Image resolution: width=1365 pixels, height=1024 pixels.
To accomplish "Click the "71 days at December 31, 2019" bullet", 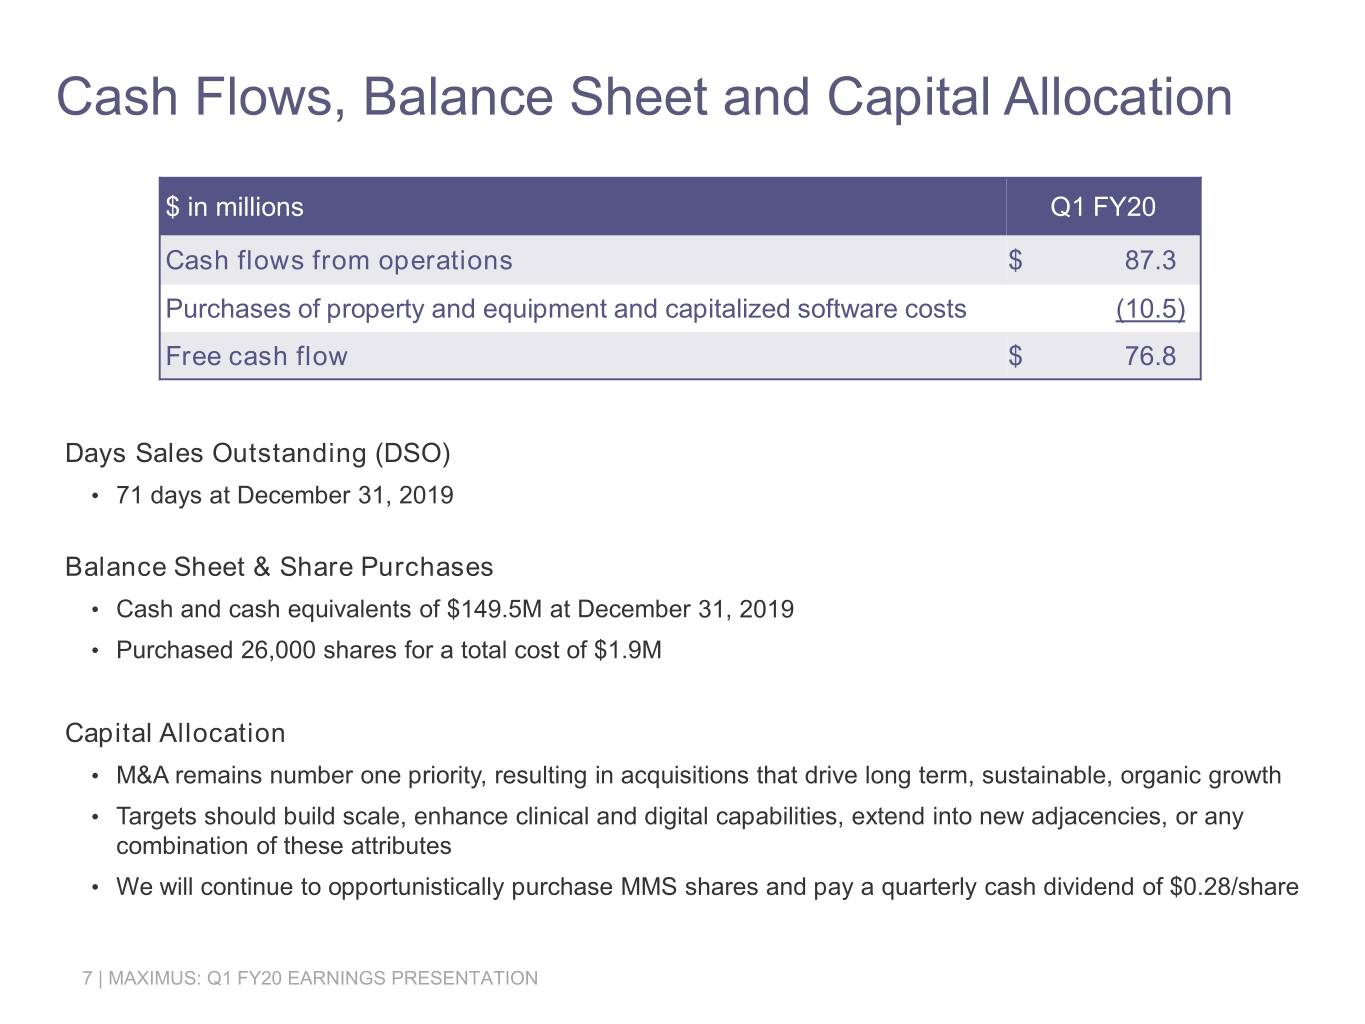I will click(x=285, y=496).
